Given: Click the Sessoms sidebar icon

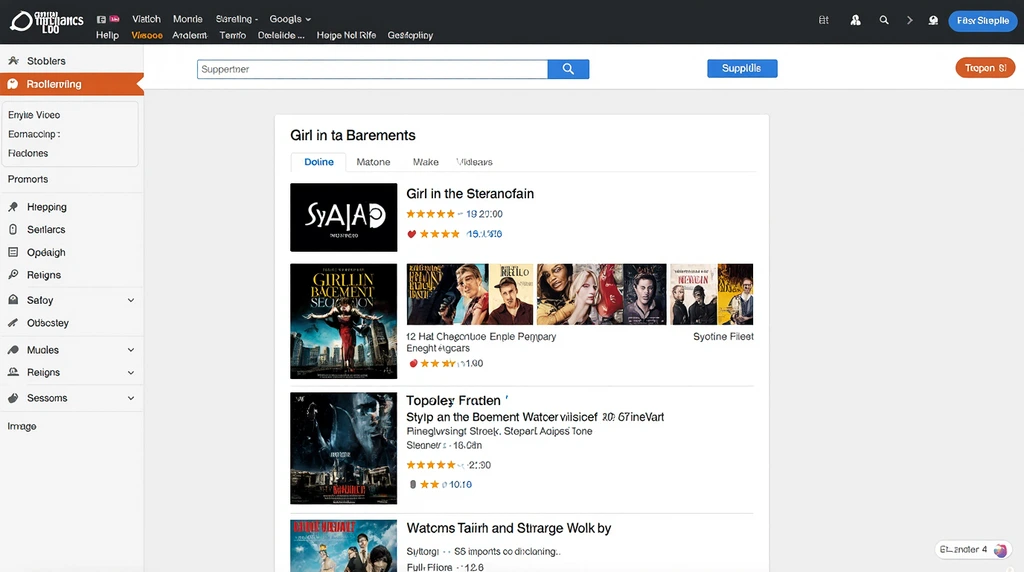Looking at the screenshot, I should coord(13,398).
